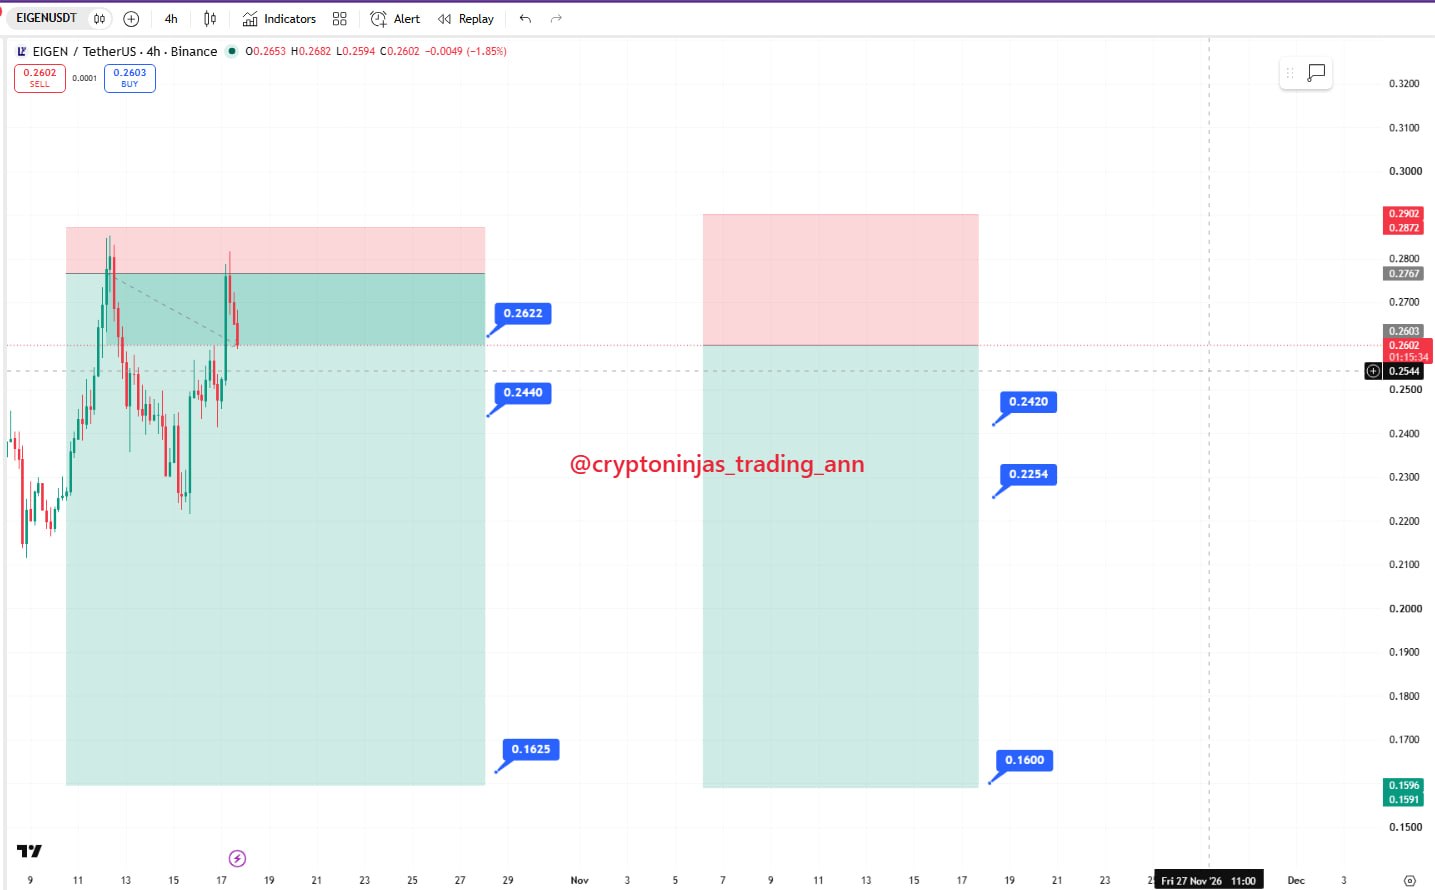Click the 0.0001 spread value

[85, 78]
